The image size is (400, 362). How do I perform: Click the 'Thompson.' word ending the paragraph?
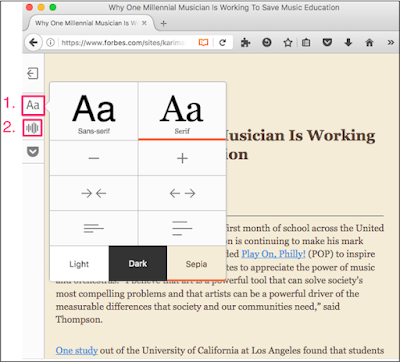[79, 320]
